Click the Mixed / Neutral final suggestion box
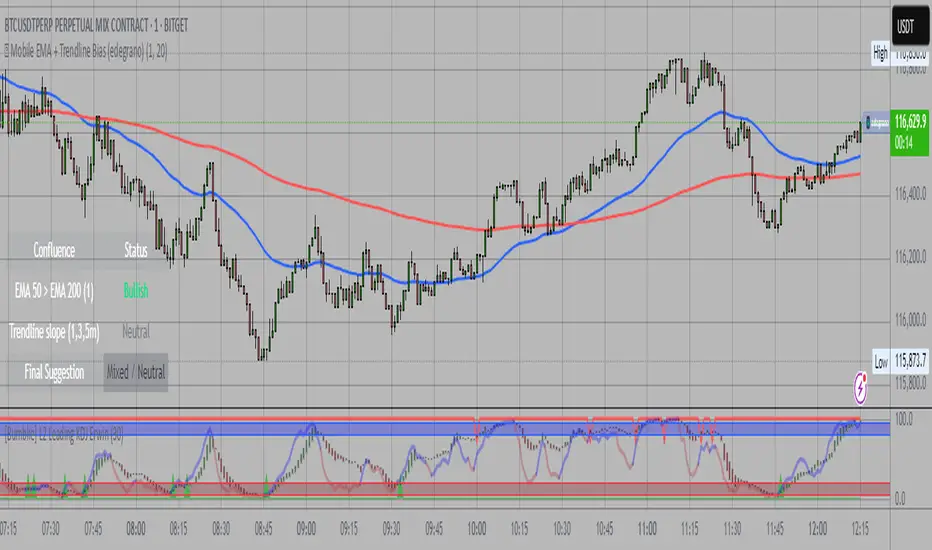The width and height of the screenshot is (932, 550). click(x=136, y=372)
